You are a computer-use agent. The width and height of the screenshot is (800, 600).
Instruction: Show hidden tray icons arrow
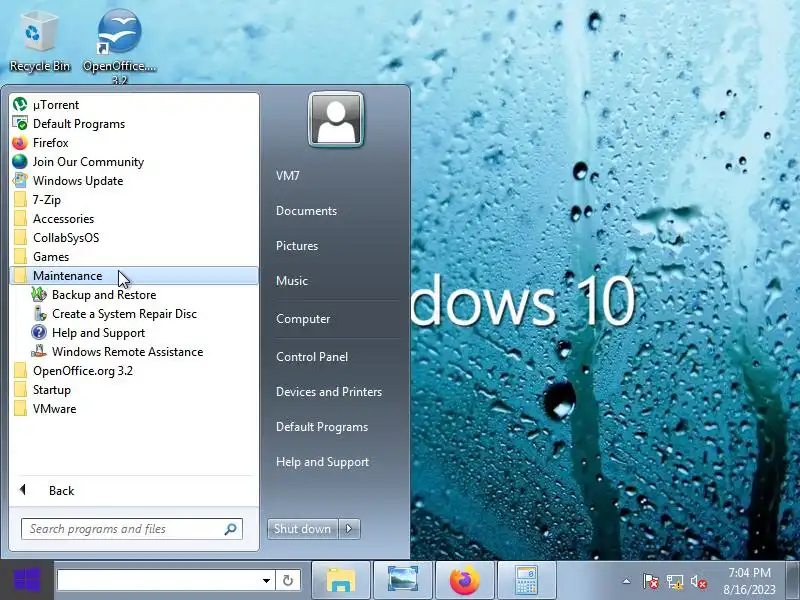[x=627, y=581]
